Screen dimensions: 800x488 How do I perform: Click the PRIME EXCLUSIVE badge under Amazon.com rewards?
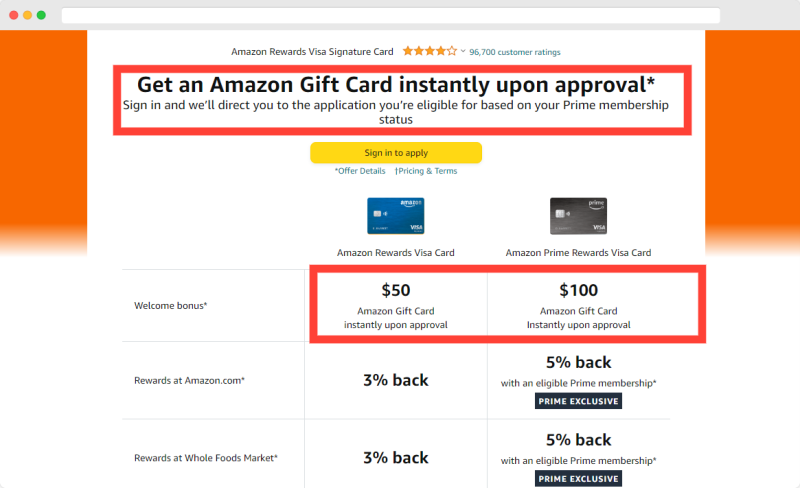tap(579, 401)
